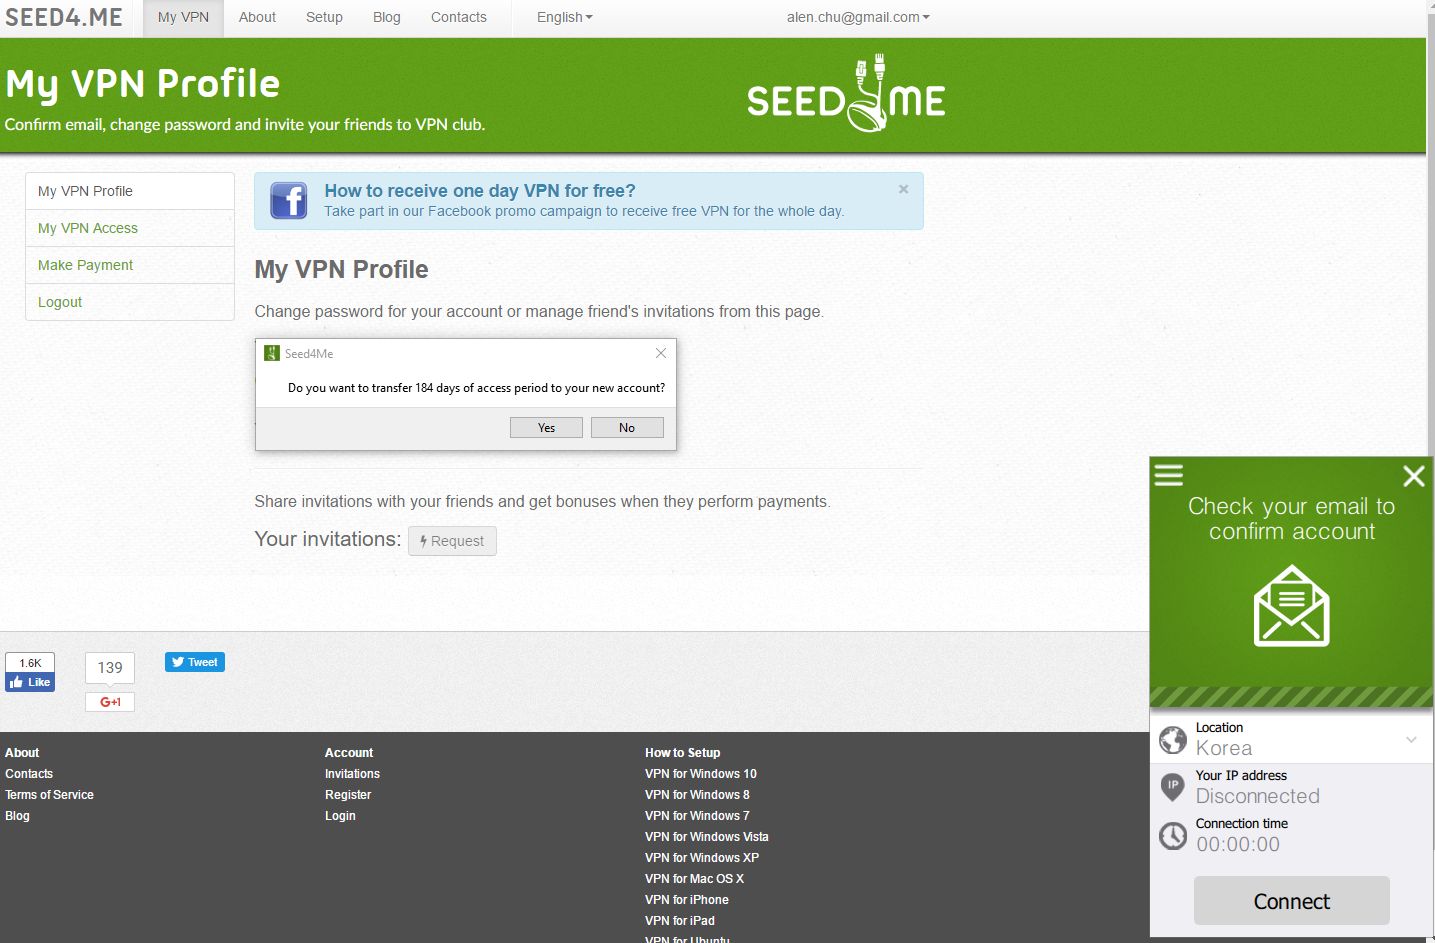The height and width of the screenshot is (943, 1435).
Task: Click the envelope email confirmation icon
Action: pos(1291,606)
